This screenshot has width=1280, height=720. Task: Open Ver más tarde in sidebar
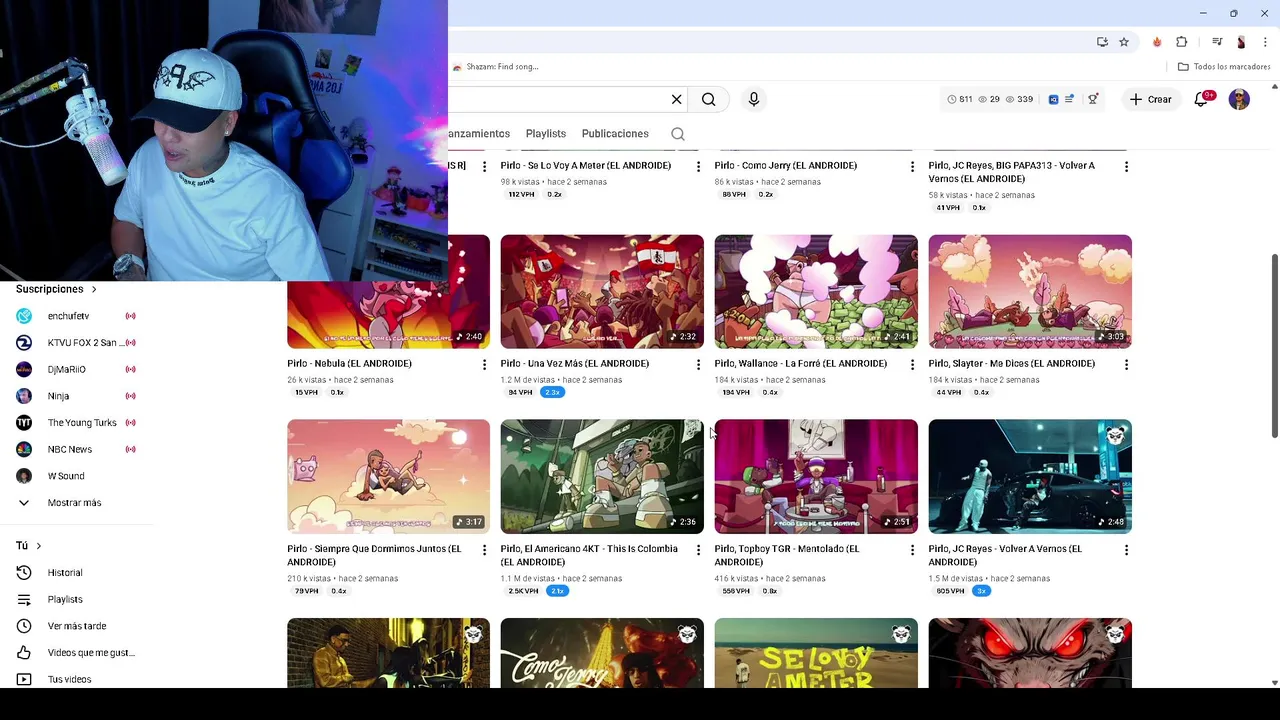(75, 626)
